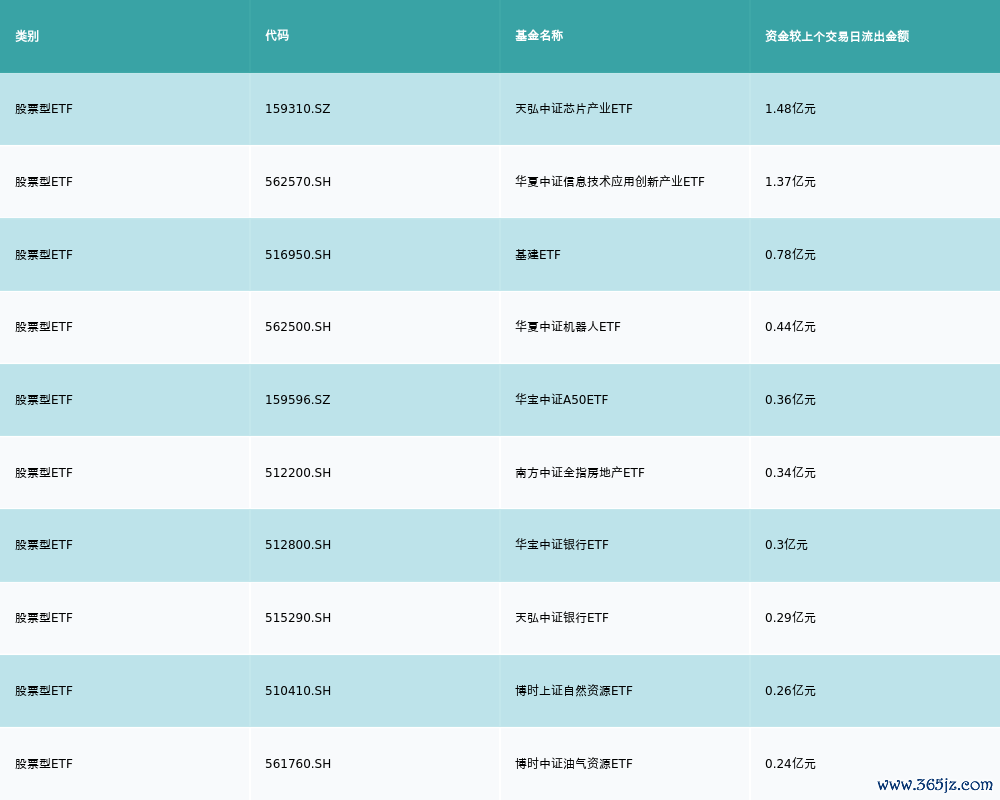Click outflow value 0.26亿元
Screen dimensions: 1000x800
(790, 692)
